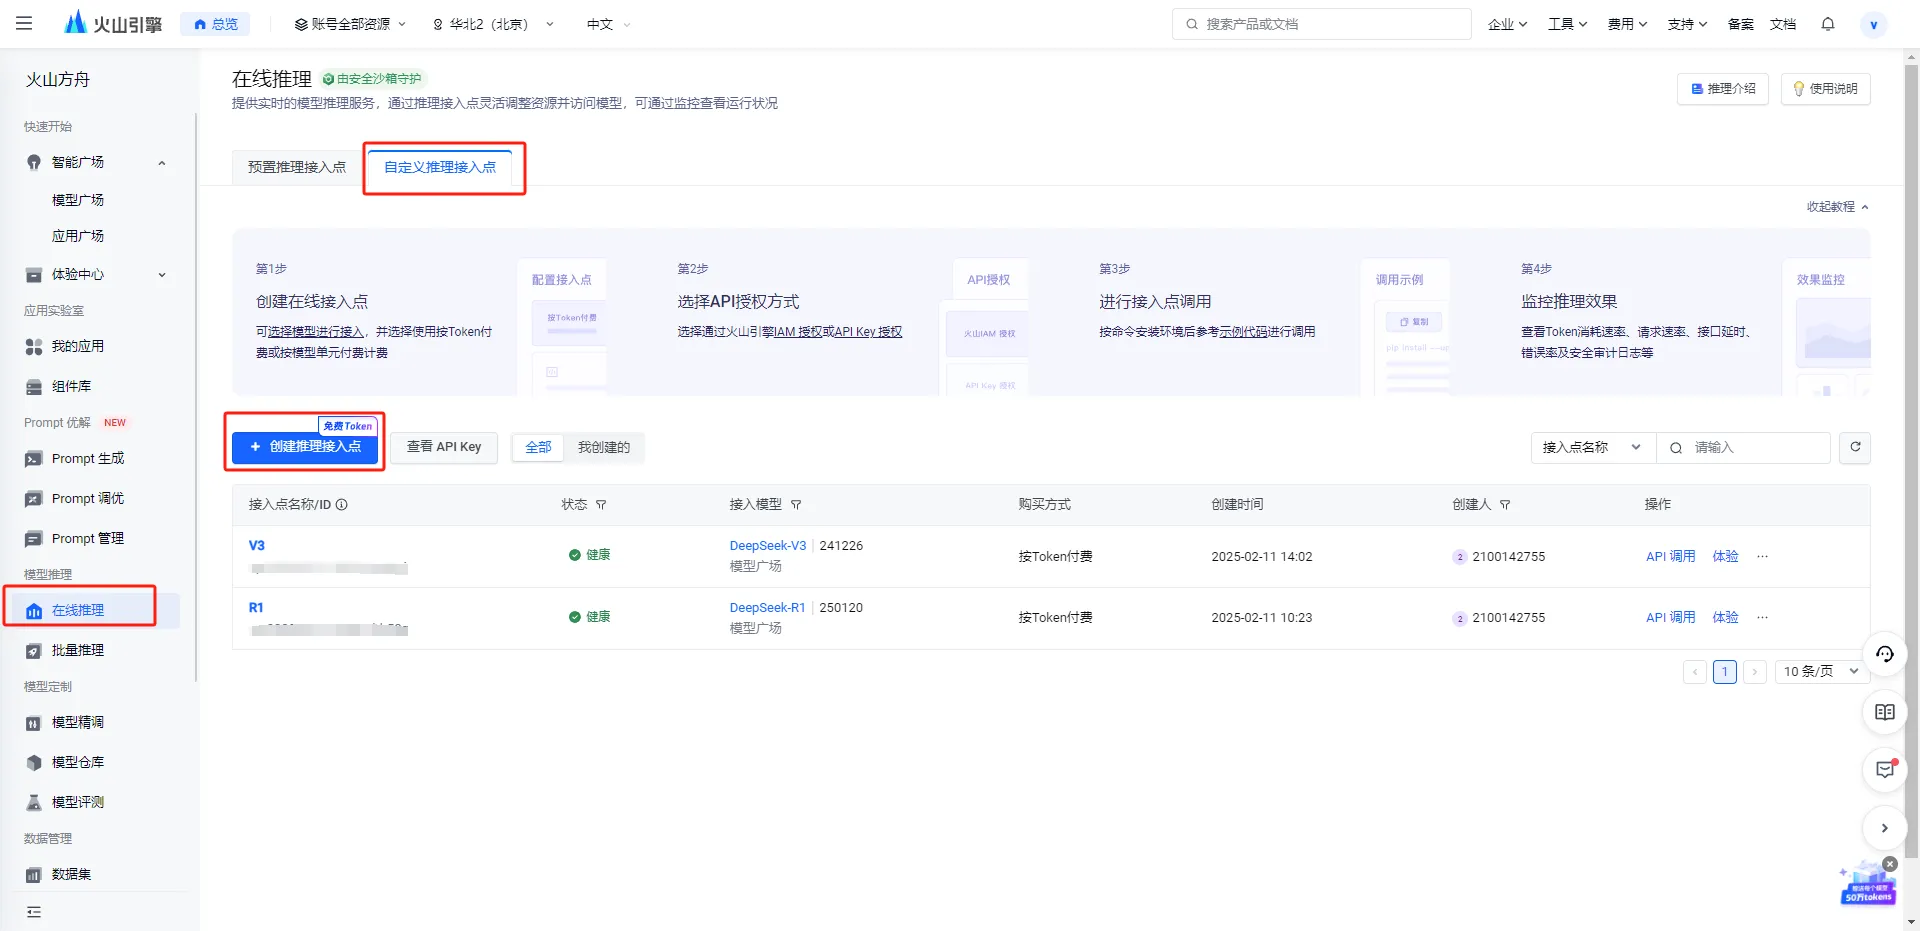Switch to the 我创建的 filter
This screenshot has height=931, width=1920.
603,447
